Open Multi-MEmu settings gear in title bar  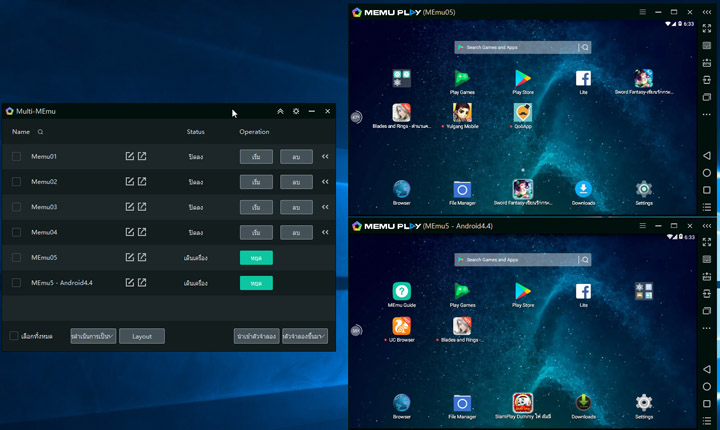(296, 111)
